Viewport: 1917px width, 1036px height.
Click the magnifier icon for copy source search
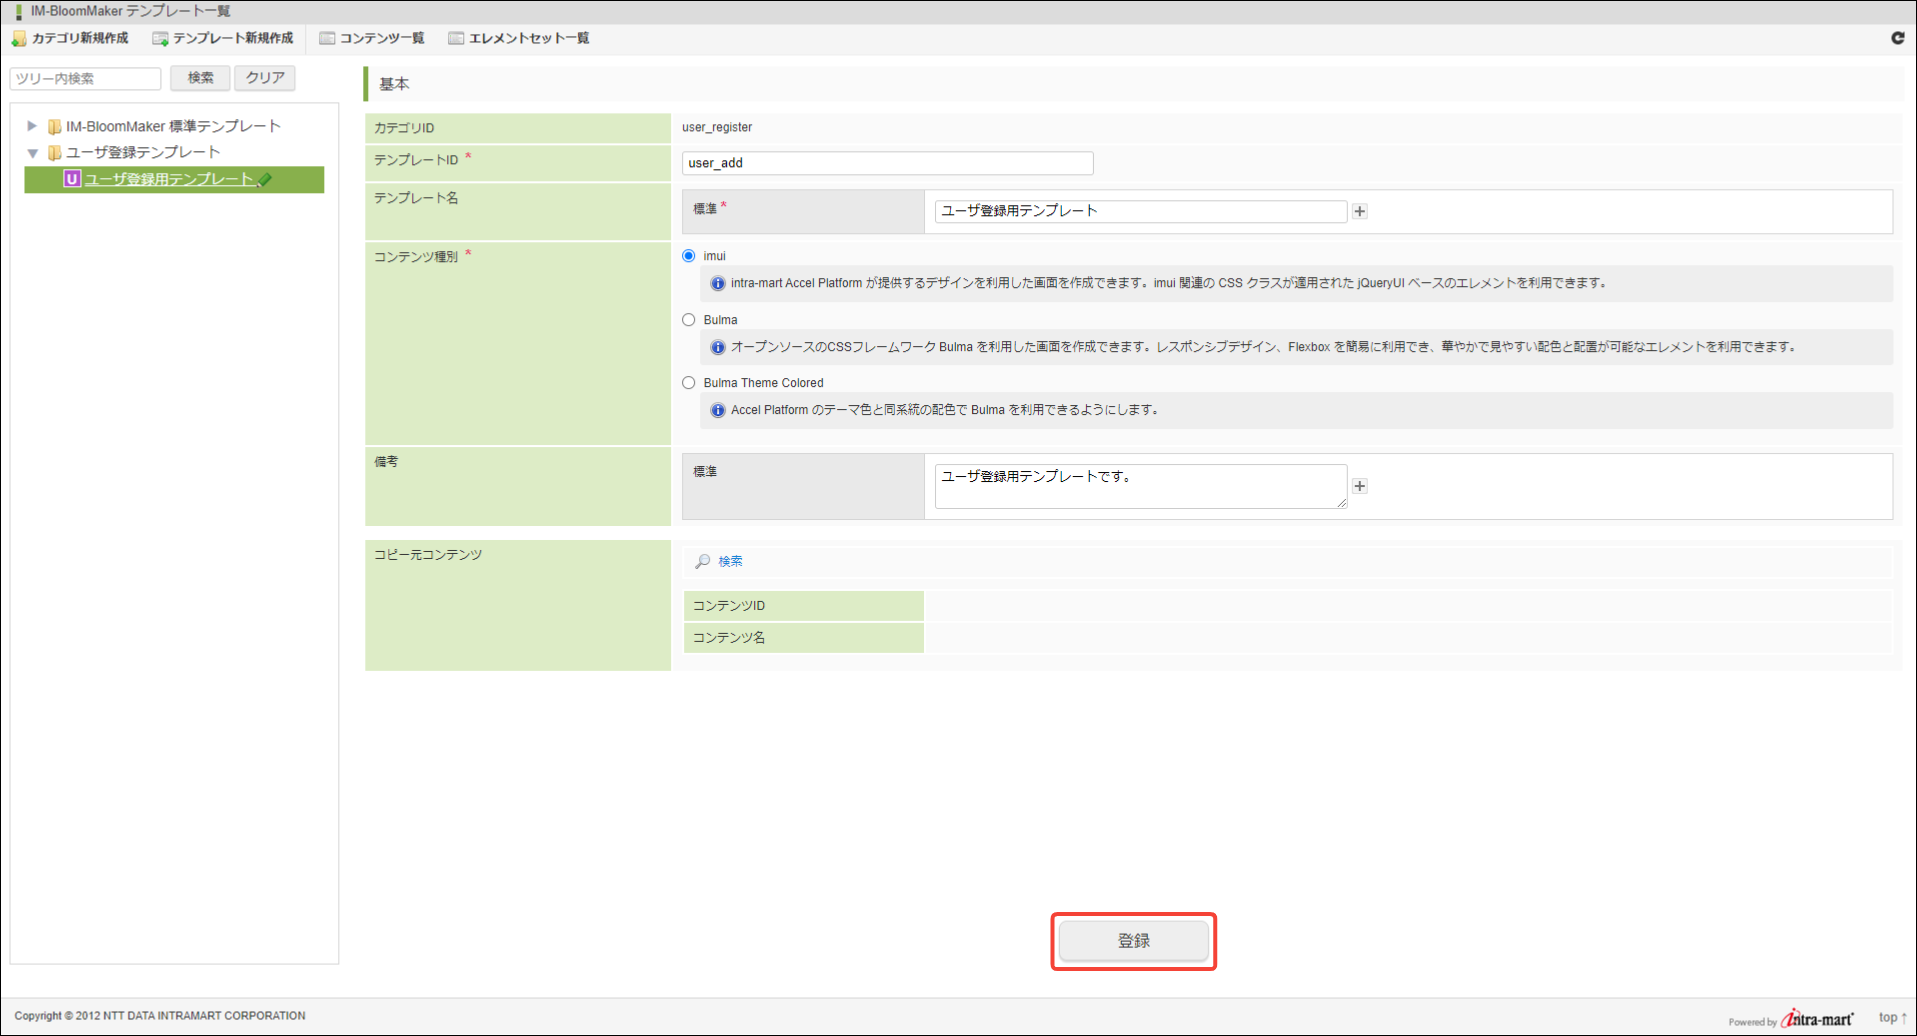click(703, 561)
